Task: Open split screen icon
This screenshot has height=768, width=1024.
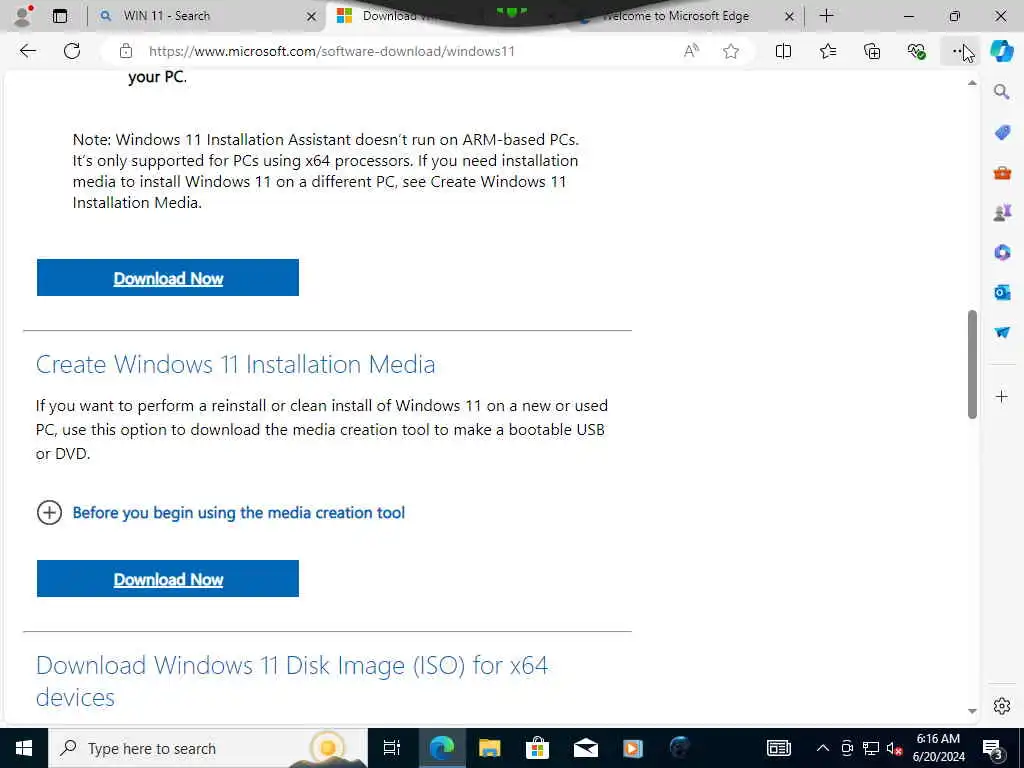Action: tap(783, 51)
